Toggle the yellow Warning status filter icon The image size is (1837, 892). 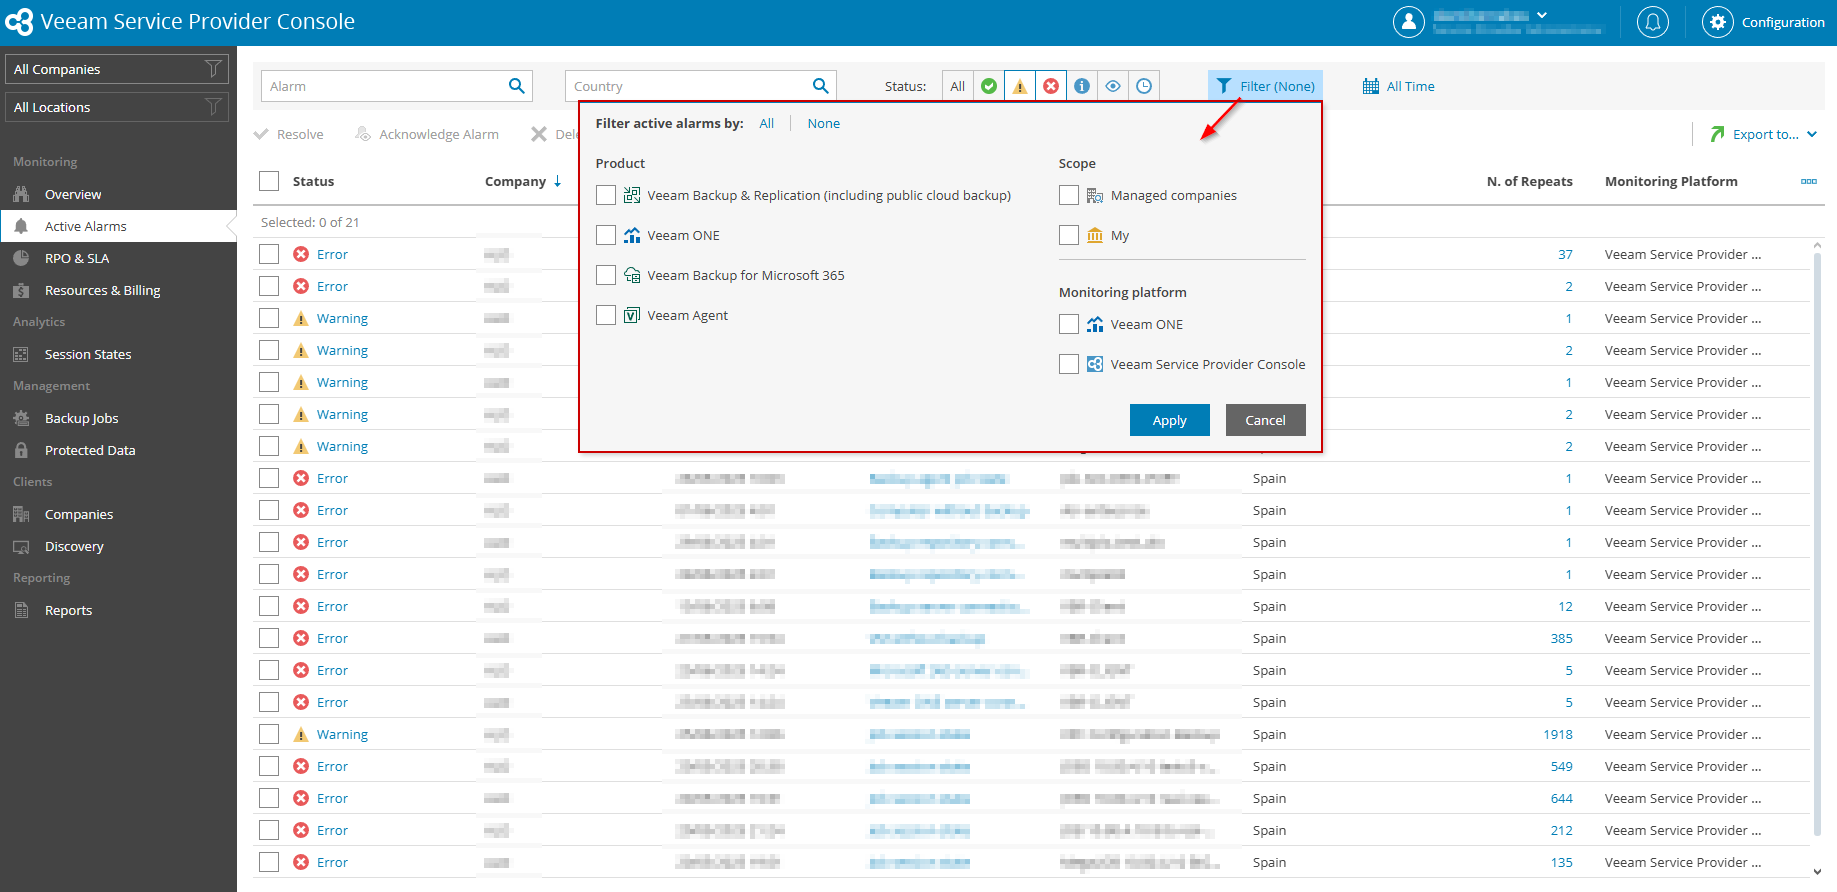(1020, 86)
